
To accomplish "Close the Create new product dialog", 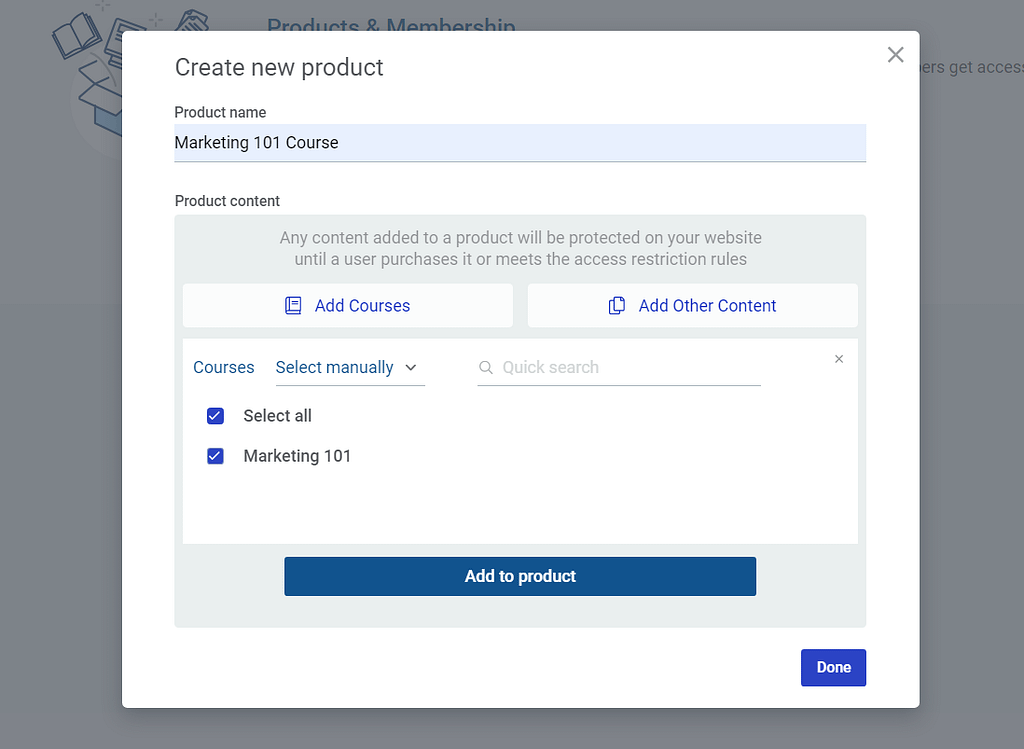I will [895, 55].
